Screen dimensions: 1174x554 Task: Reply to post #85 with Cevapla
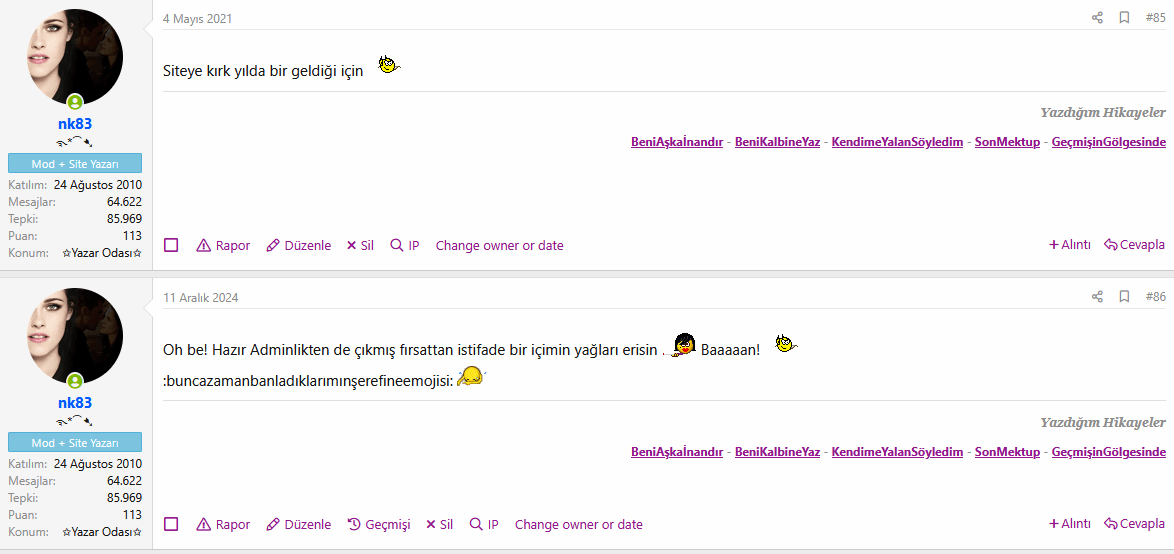pos(1134,246)
